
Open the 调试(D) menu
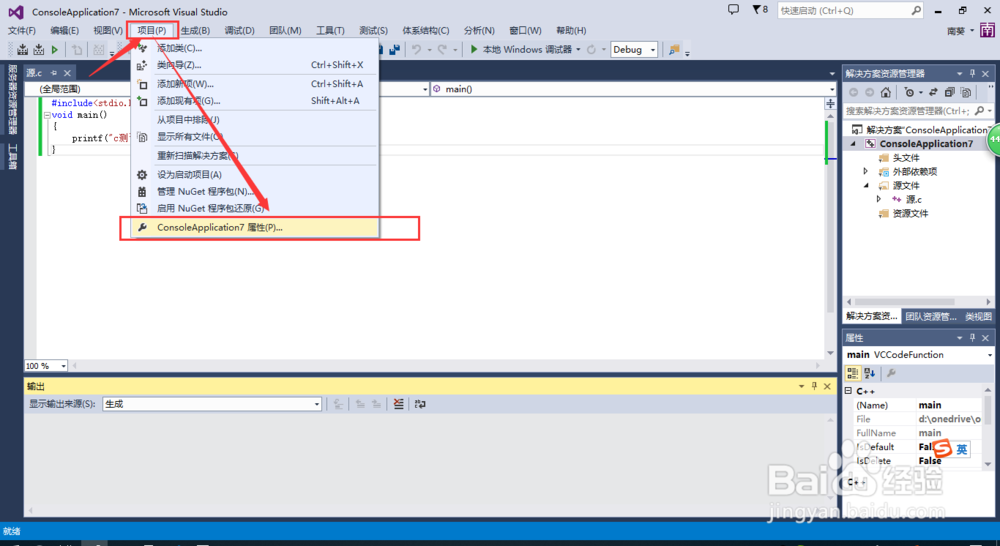239,30
